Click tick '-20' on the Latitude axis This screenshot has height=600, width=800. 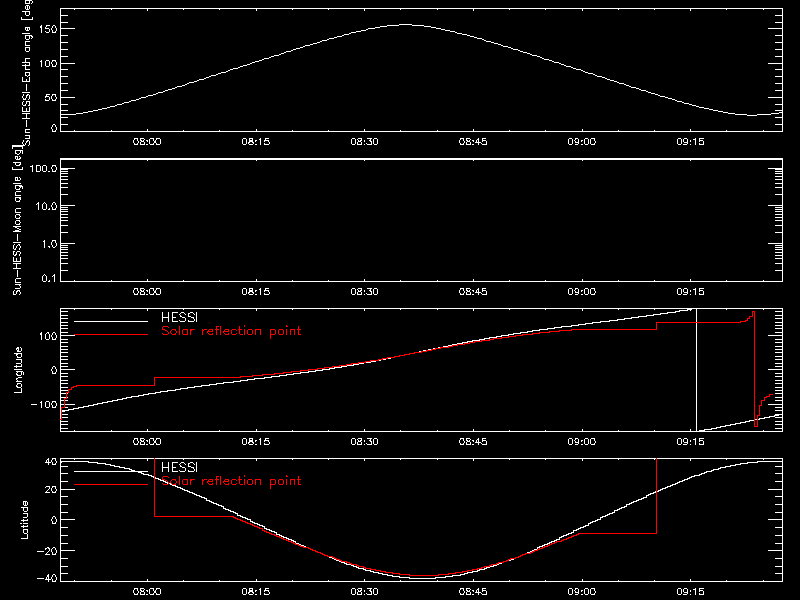coord(47,551)
